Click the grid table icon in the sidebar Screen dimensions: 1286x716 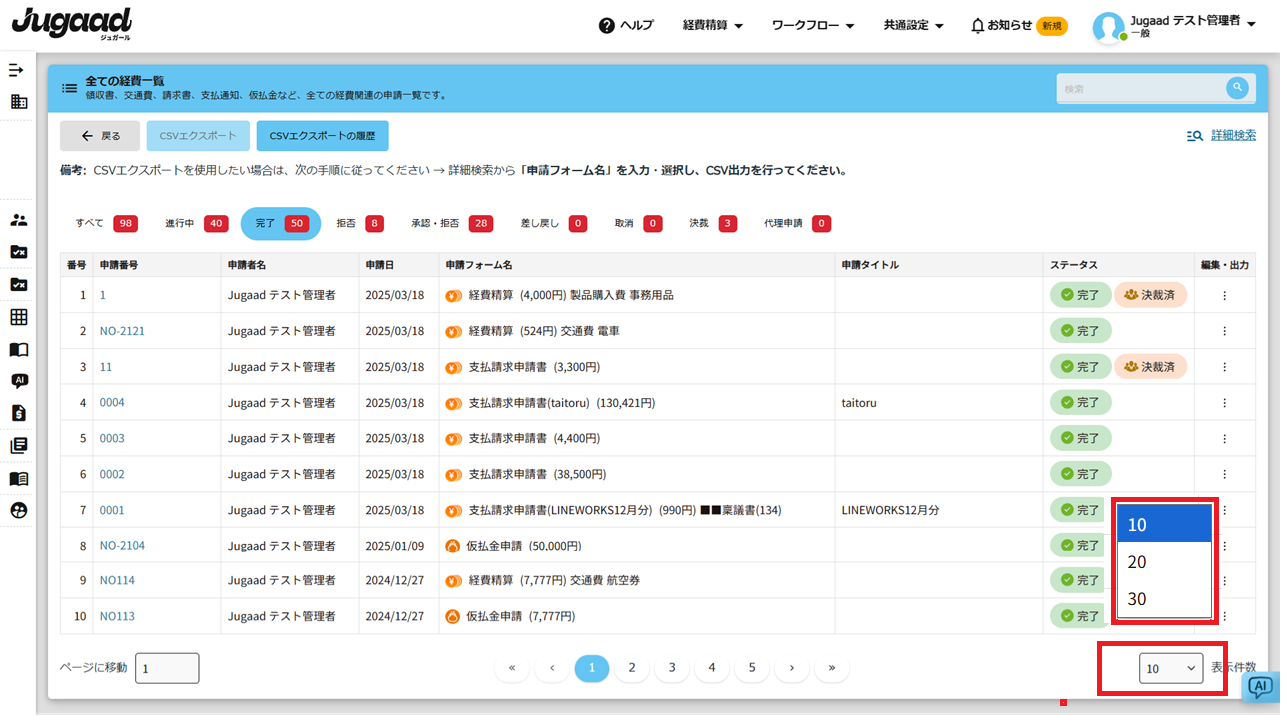[x=18, y=317]
